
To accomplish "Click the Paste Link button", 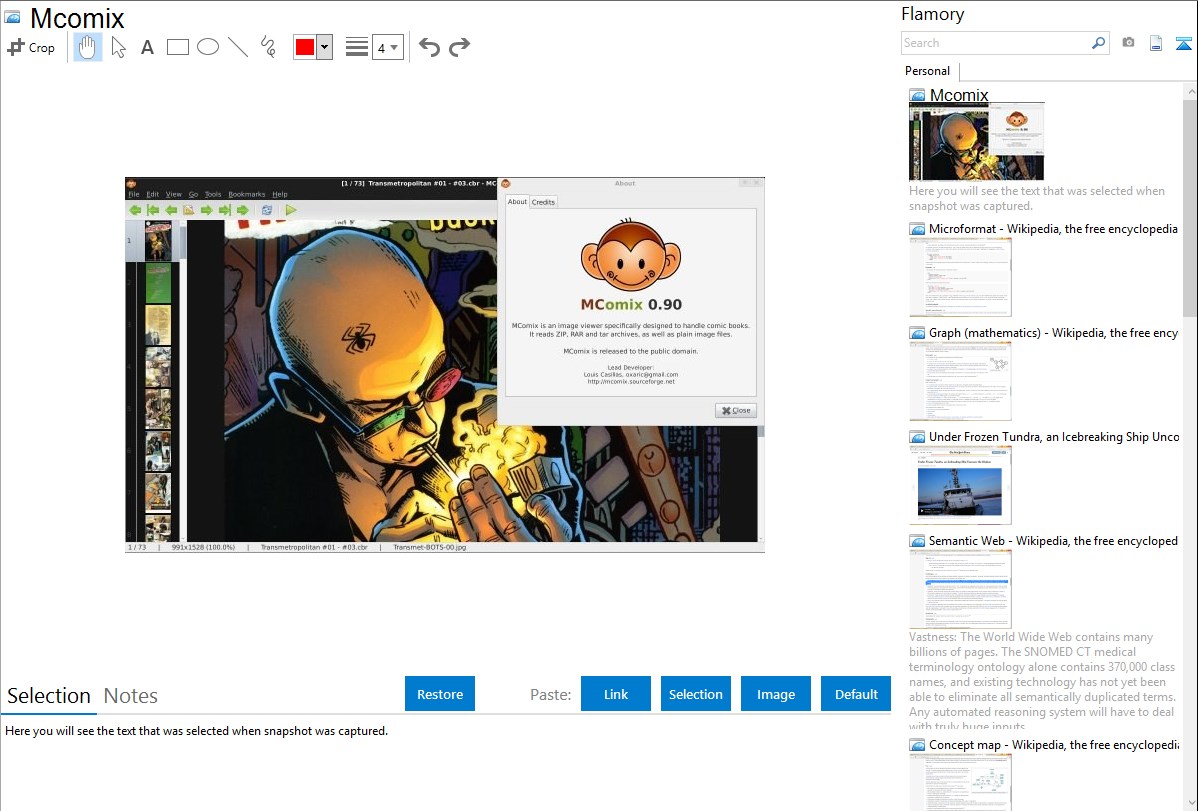I will (x=616, y=694).
